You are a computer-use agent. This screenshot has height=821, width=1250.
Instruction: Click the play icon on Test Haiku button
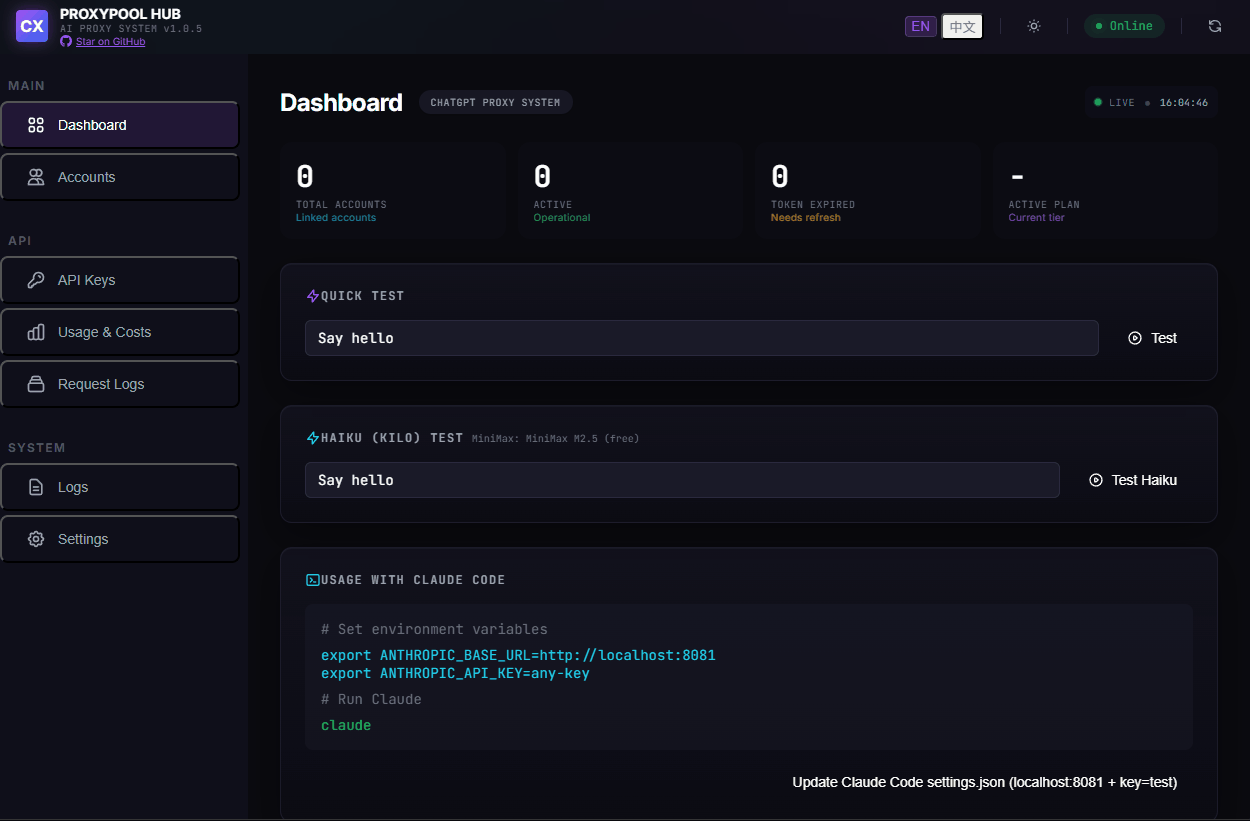pyautogui.click(x=1096, y=480)
